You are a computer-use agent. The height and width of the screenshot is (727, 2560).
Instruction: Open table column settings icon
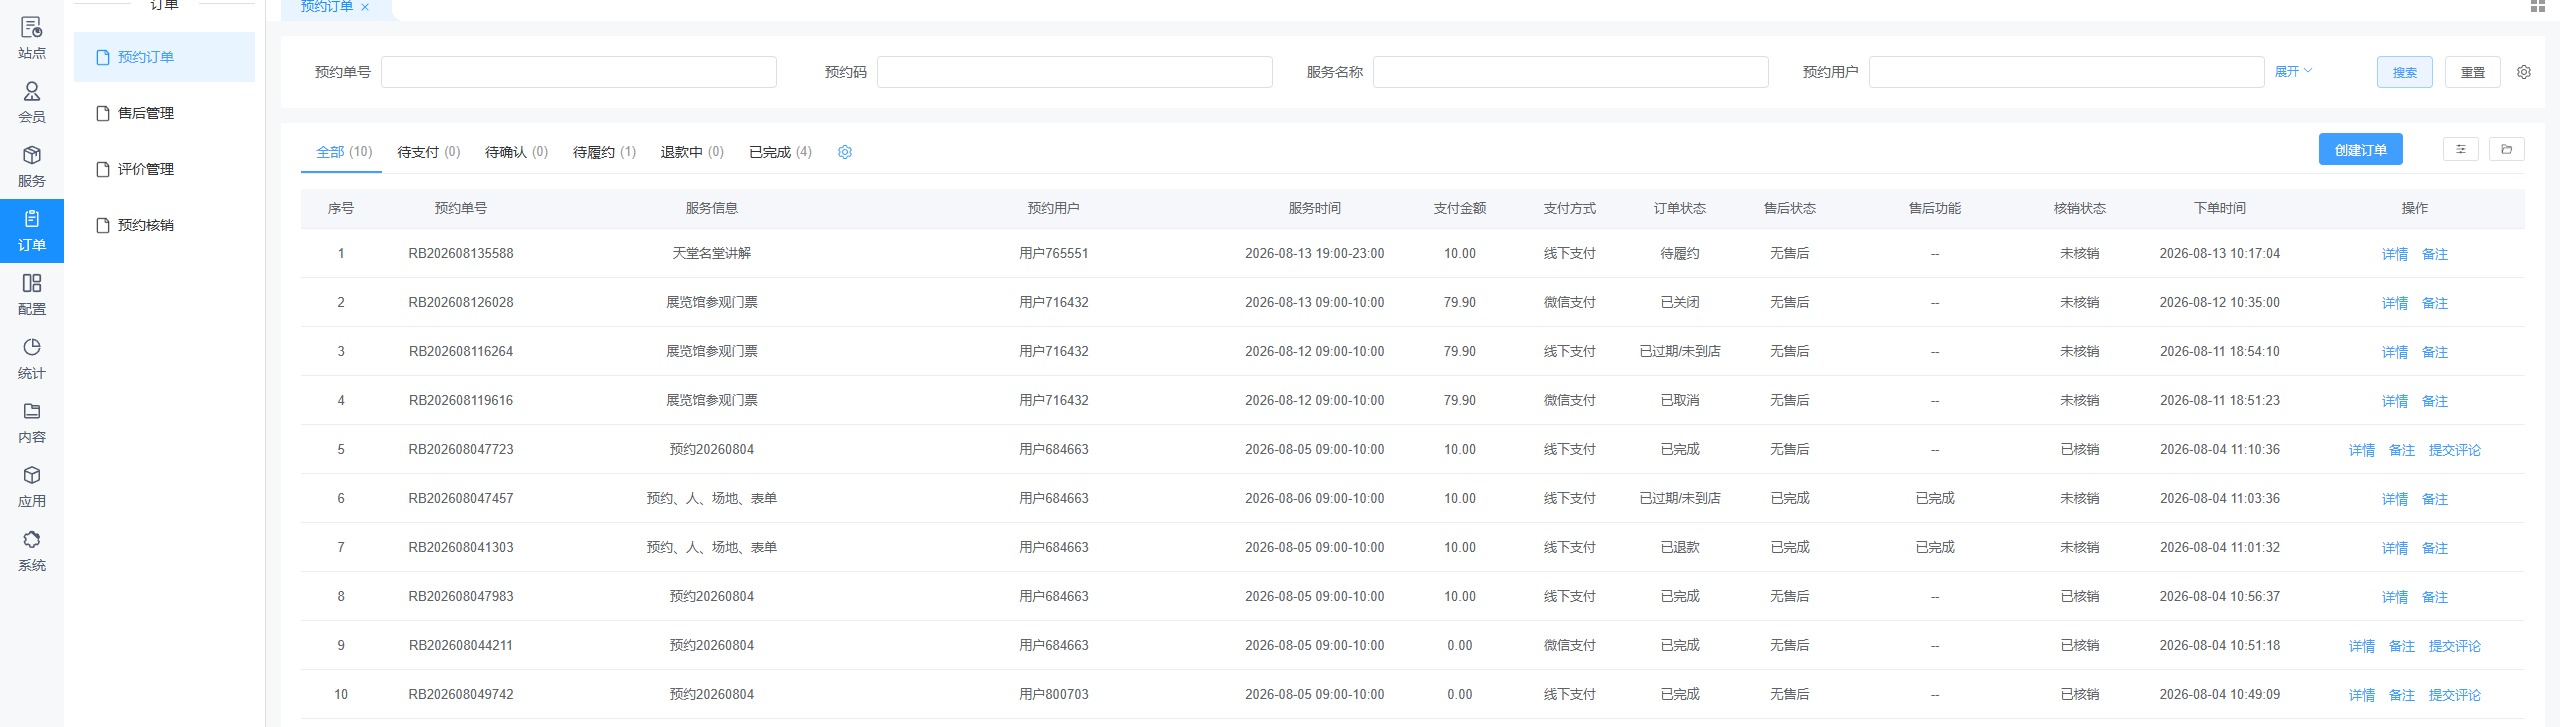tap(2461, 149)
